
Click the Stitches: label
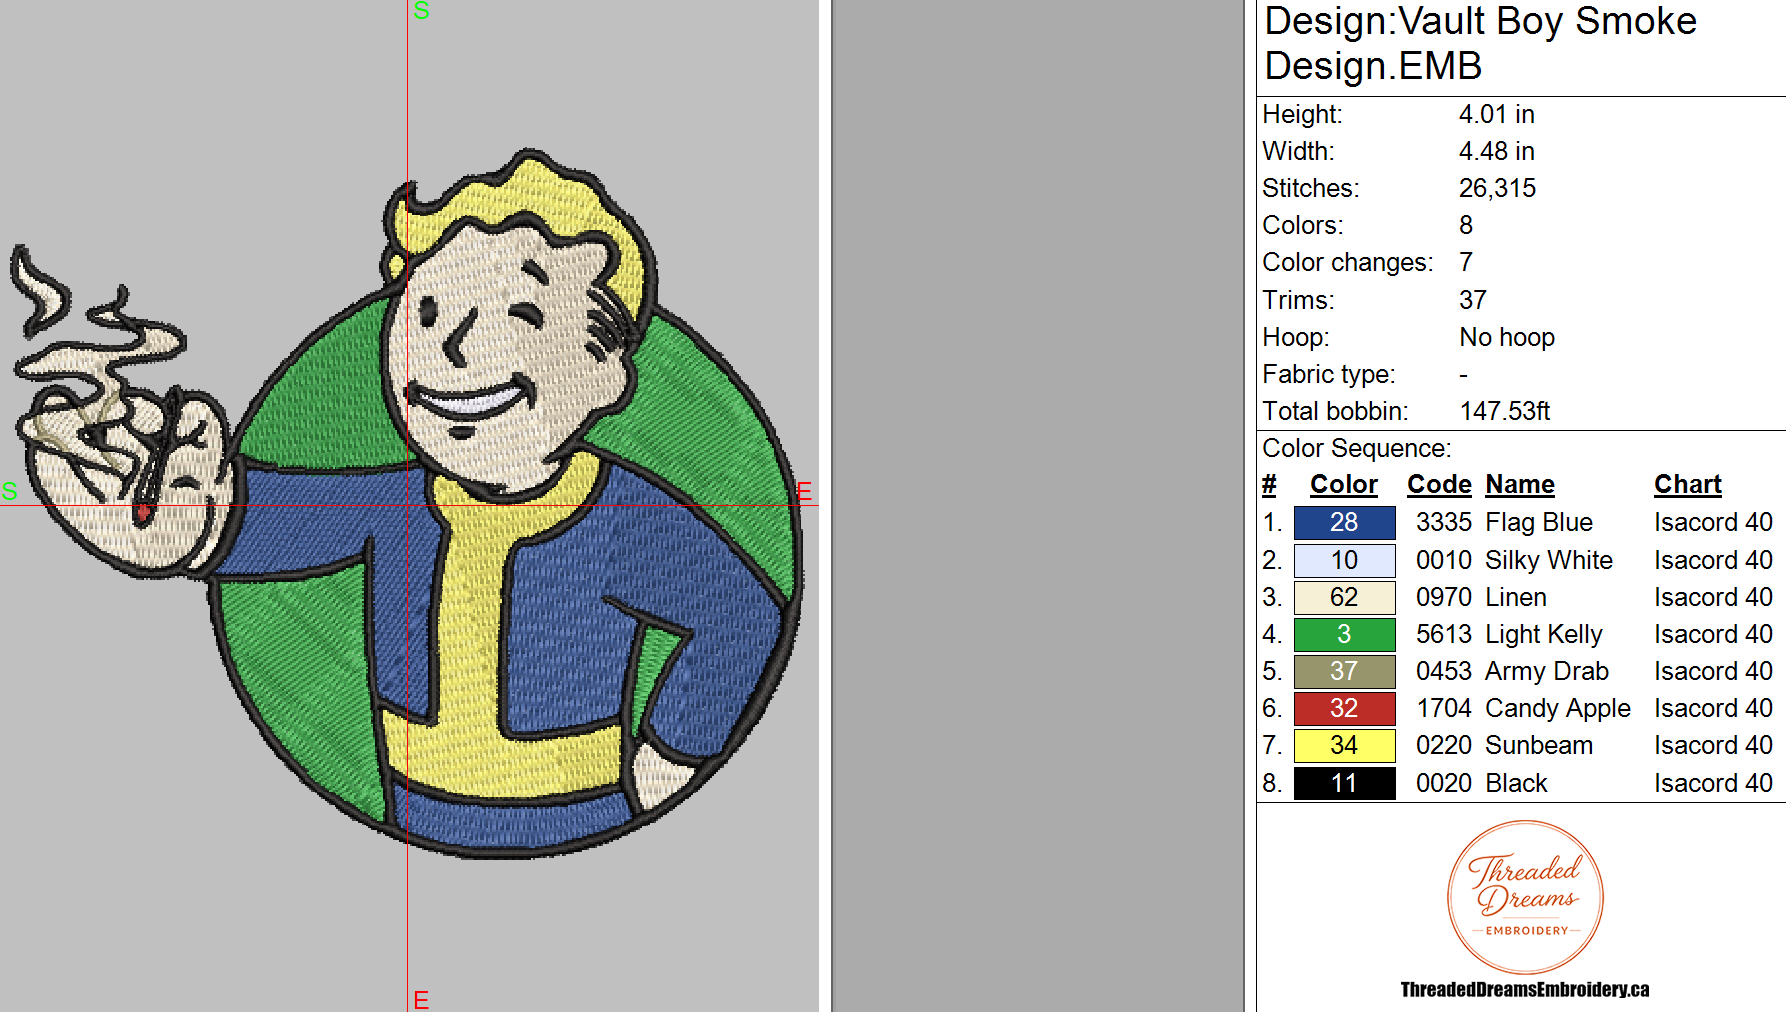click(x=1311, y=188)
